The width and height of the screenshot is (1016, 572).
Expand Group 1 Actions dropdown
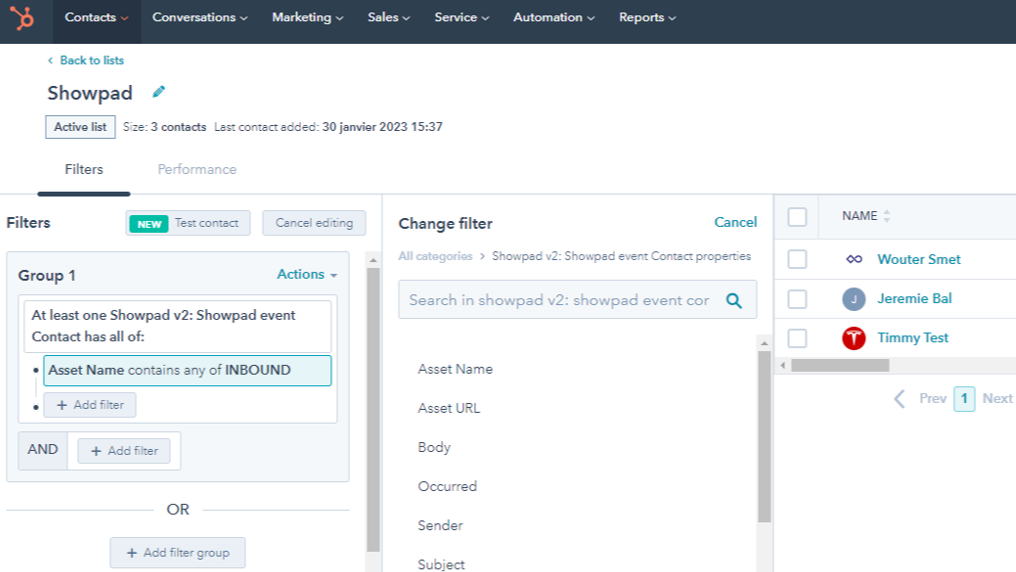click(x=307, y=275)
